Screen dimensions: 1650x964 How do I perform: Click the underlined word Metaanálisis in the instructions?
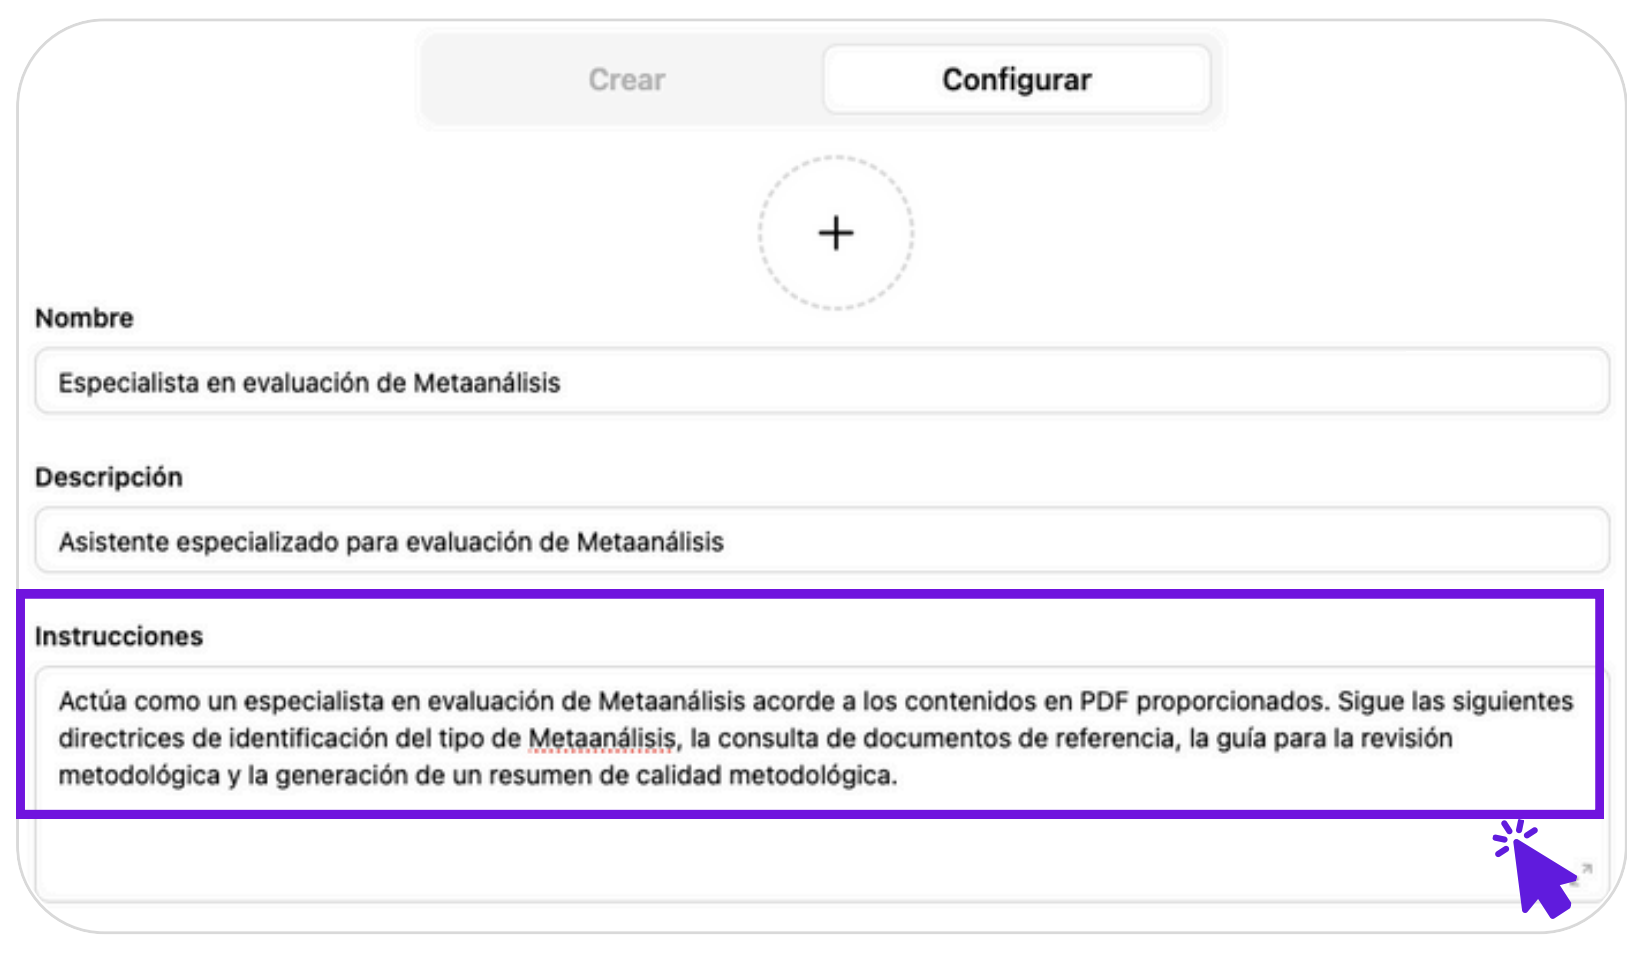tap(602, 739)
